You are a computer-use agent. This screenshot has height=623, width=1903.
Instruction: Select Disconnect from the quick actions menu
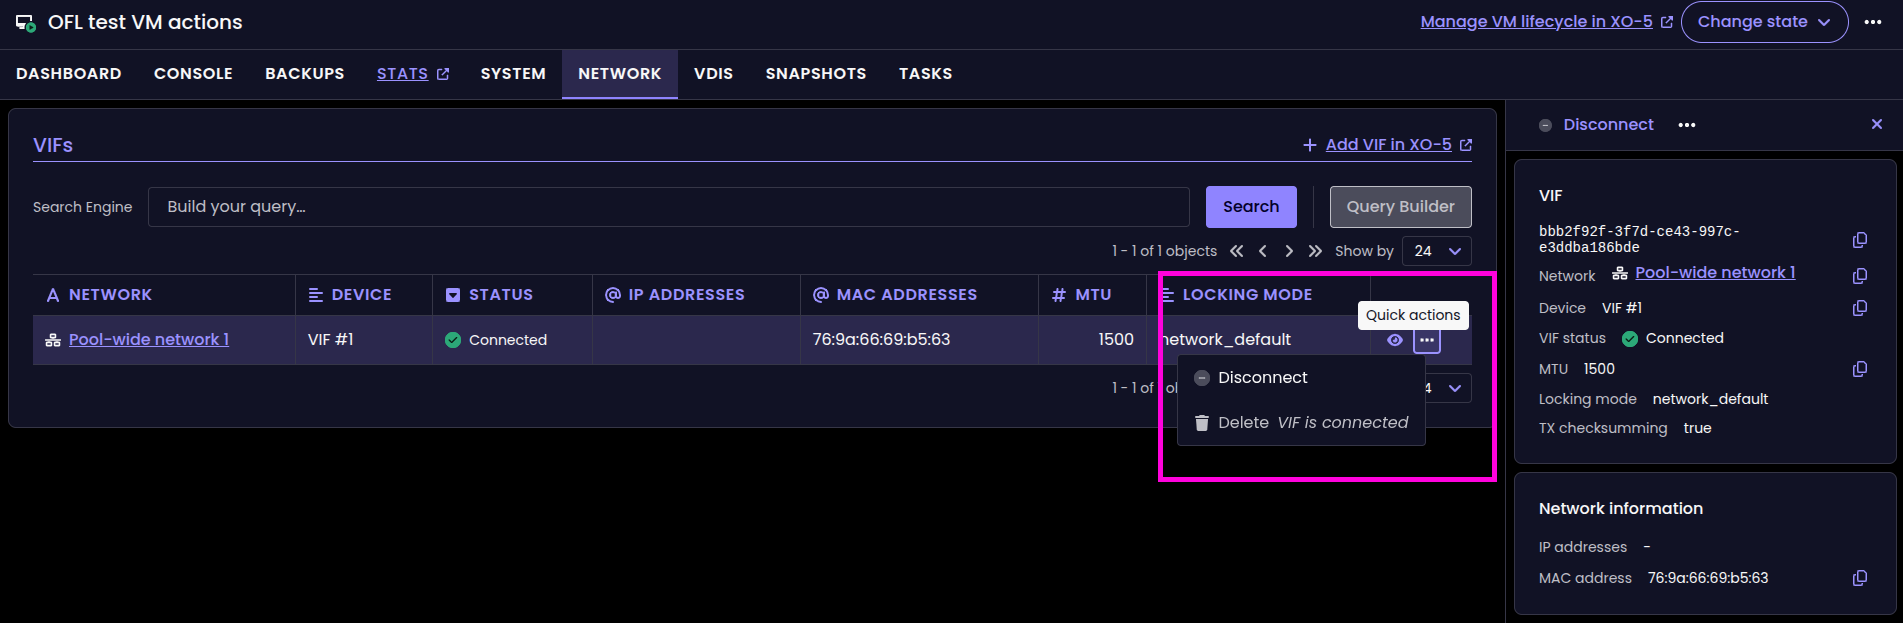pyautogui.click(x=1262, y=377)
